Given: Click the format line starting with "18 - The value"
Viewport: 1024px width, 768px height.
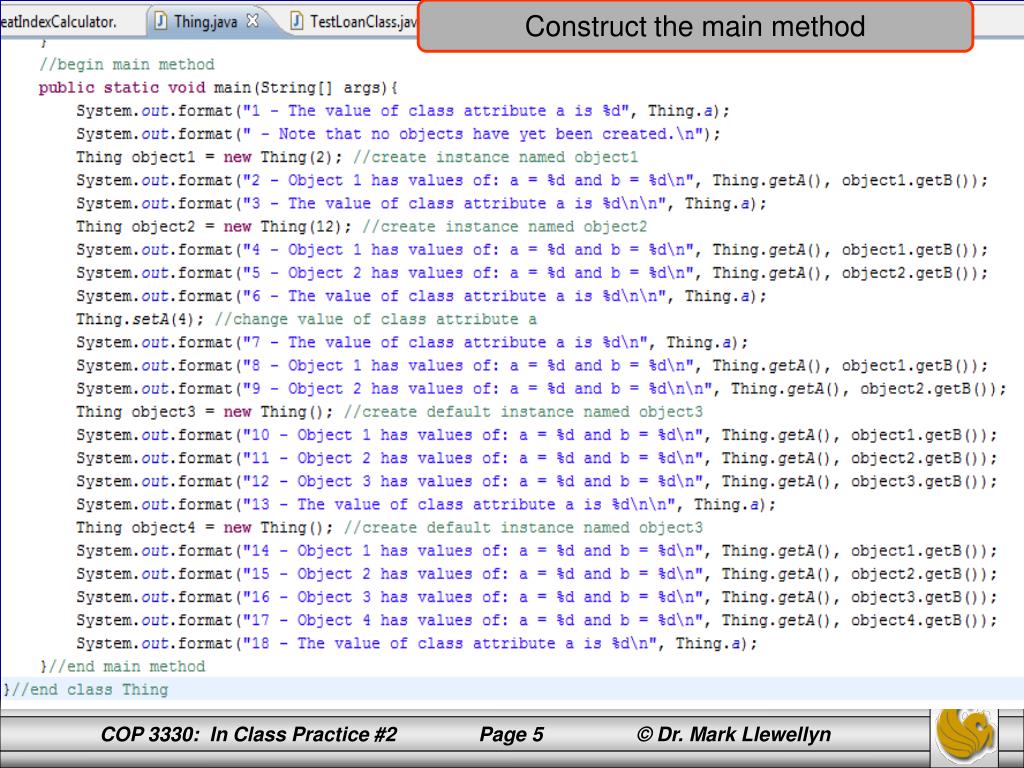Looking at the screenshot, I should click(x=417, y=644).
